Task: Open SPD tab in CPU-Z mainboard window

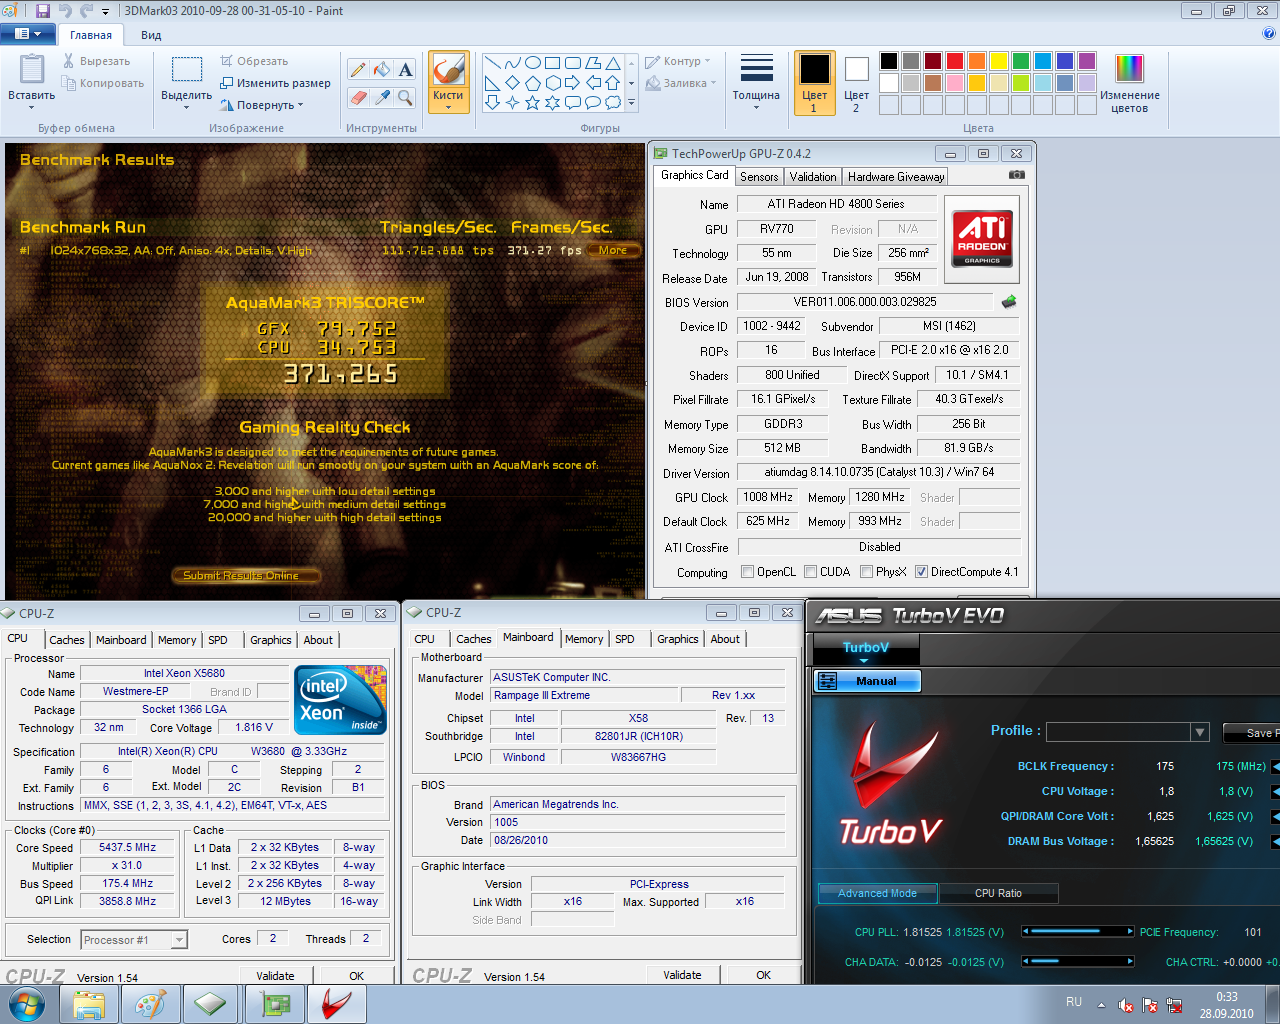Action: [625, 639]
